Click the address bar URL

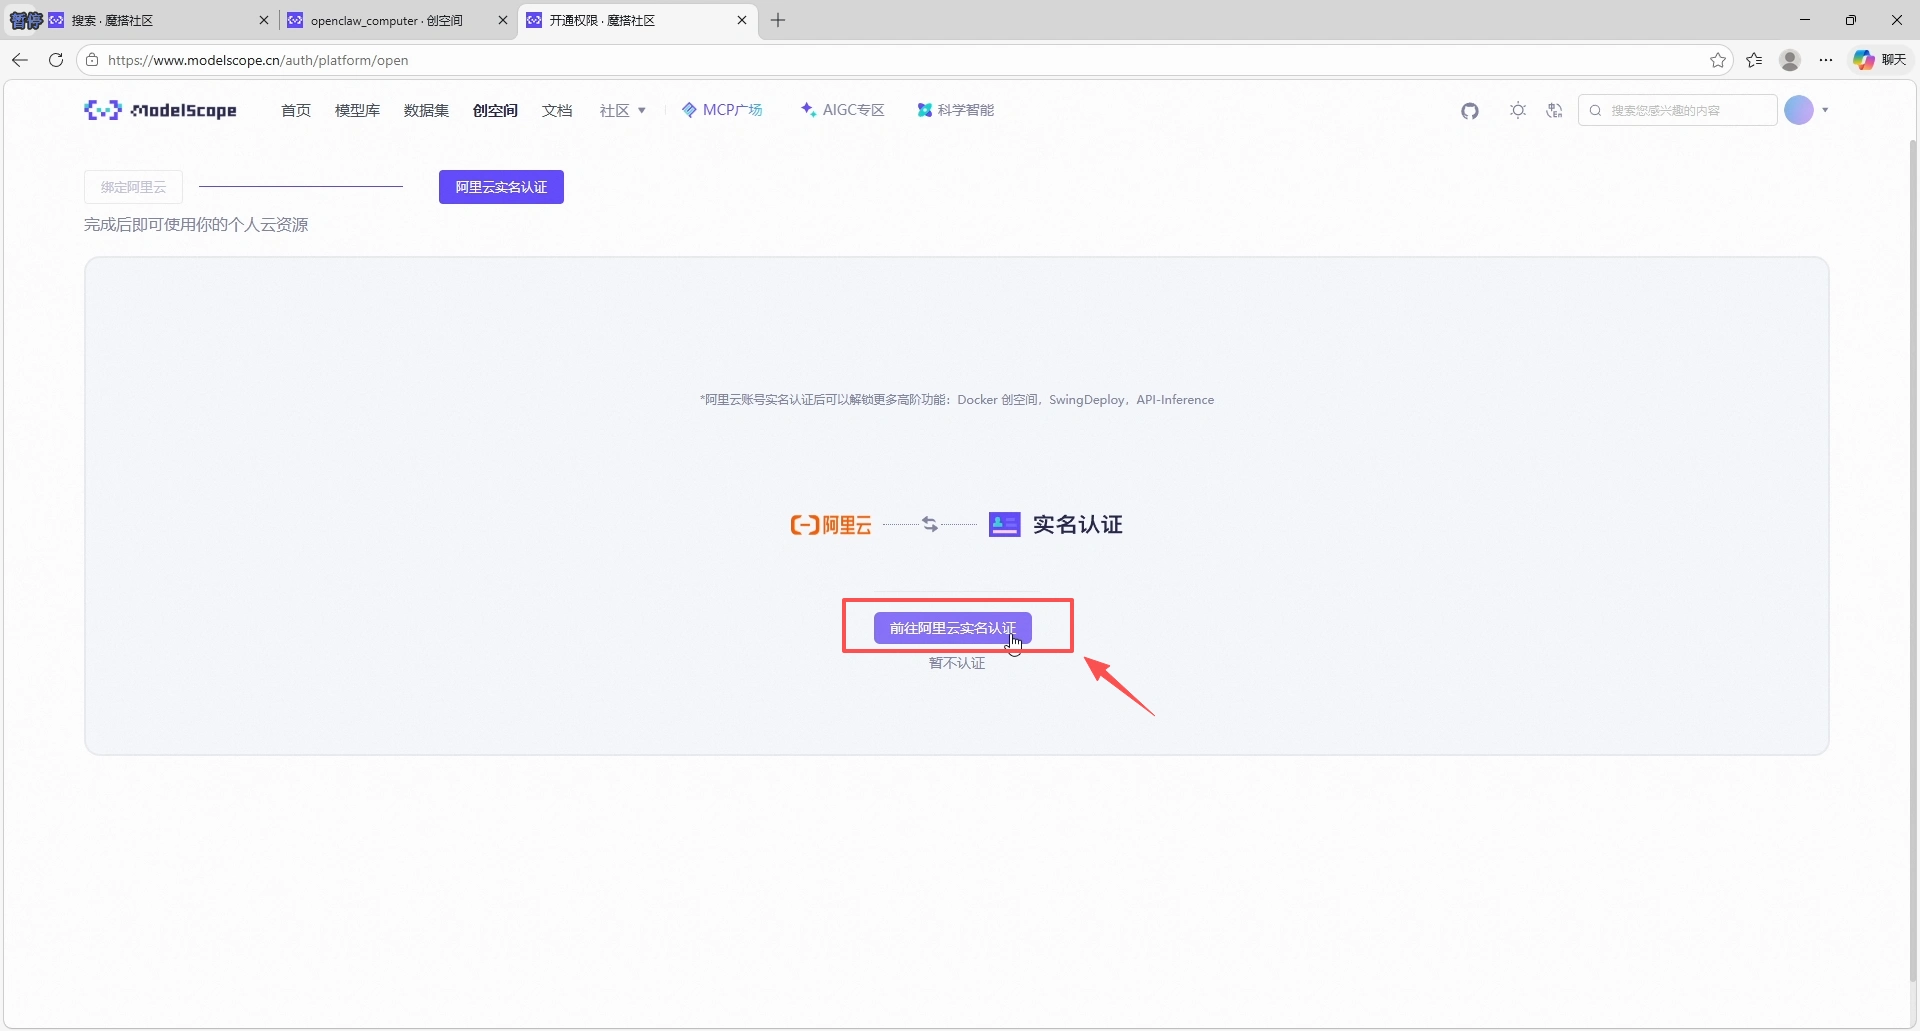click(258, 60)
